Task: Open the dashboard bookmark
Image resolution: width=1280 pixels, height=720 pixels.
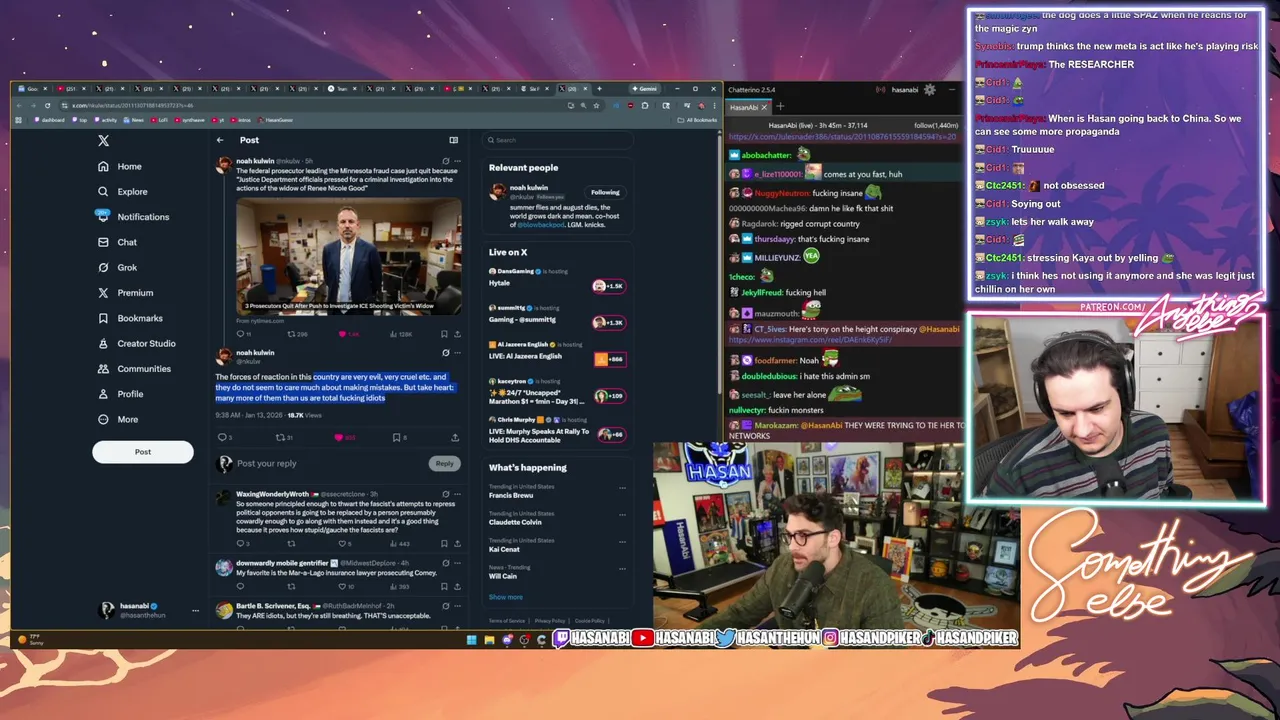Action: pos(50,120)
